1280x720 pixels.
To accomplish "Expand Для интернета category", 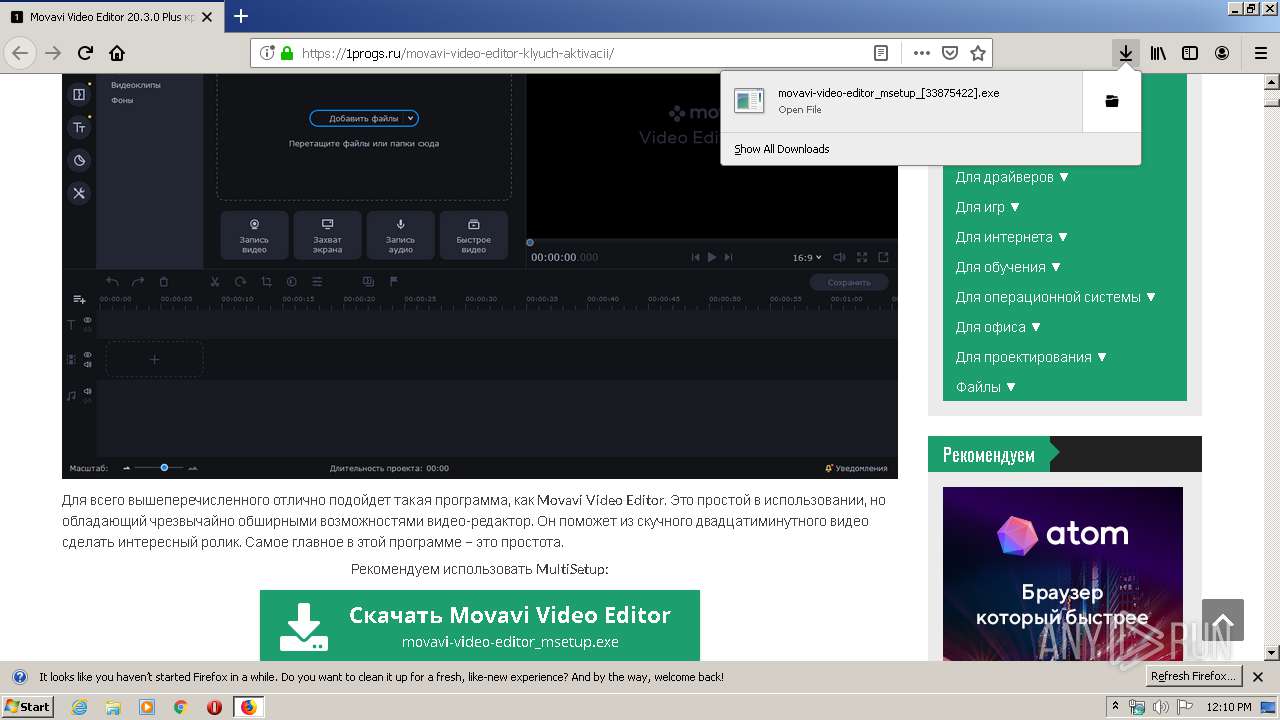I will (x=1012, y=237).
